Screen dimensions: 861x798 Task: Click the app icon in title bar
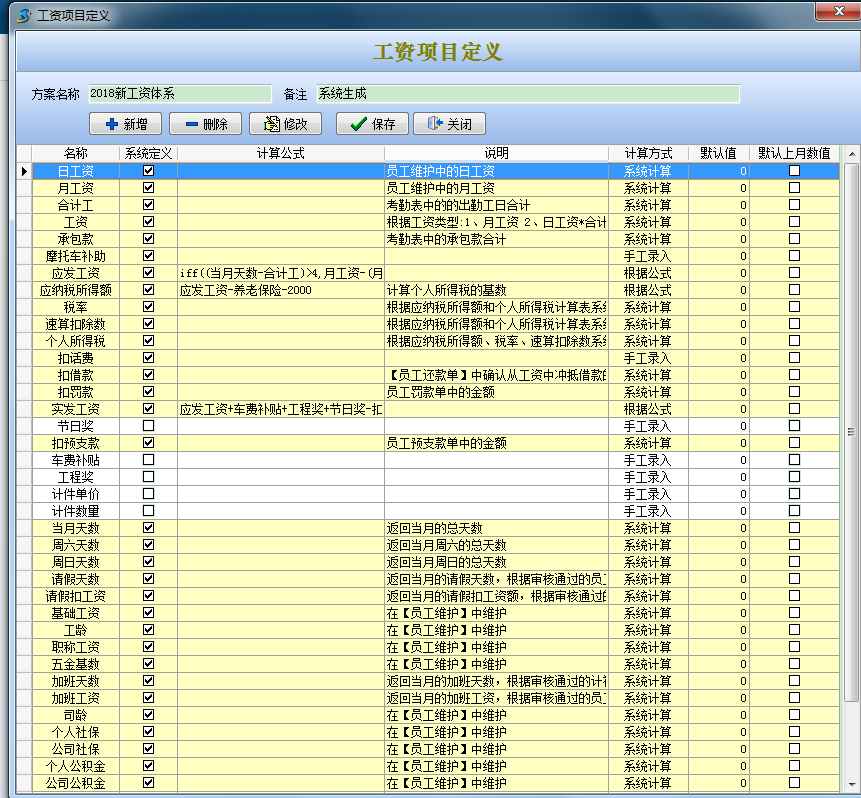tap(24, 16)
